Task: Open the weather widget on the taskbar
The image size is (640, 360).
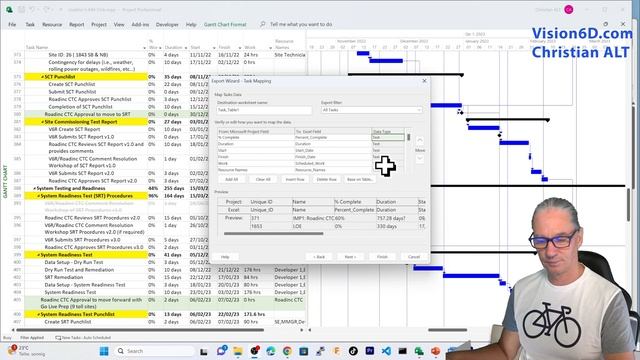Action: pyautogui.click(x=26, y=351)
